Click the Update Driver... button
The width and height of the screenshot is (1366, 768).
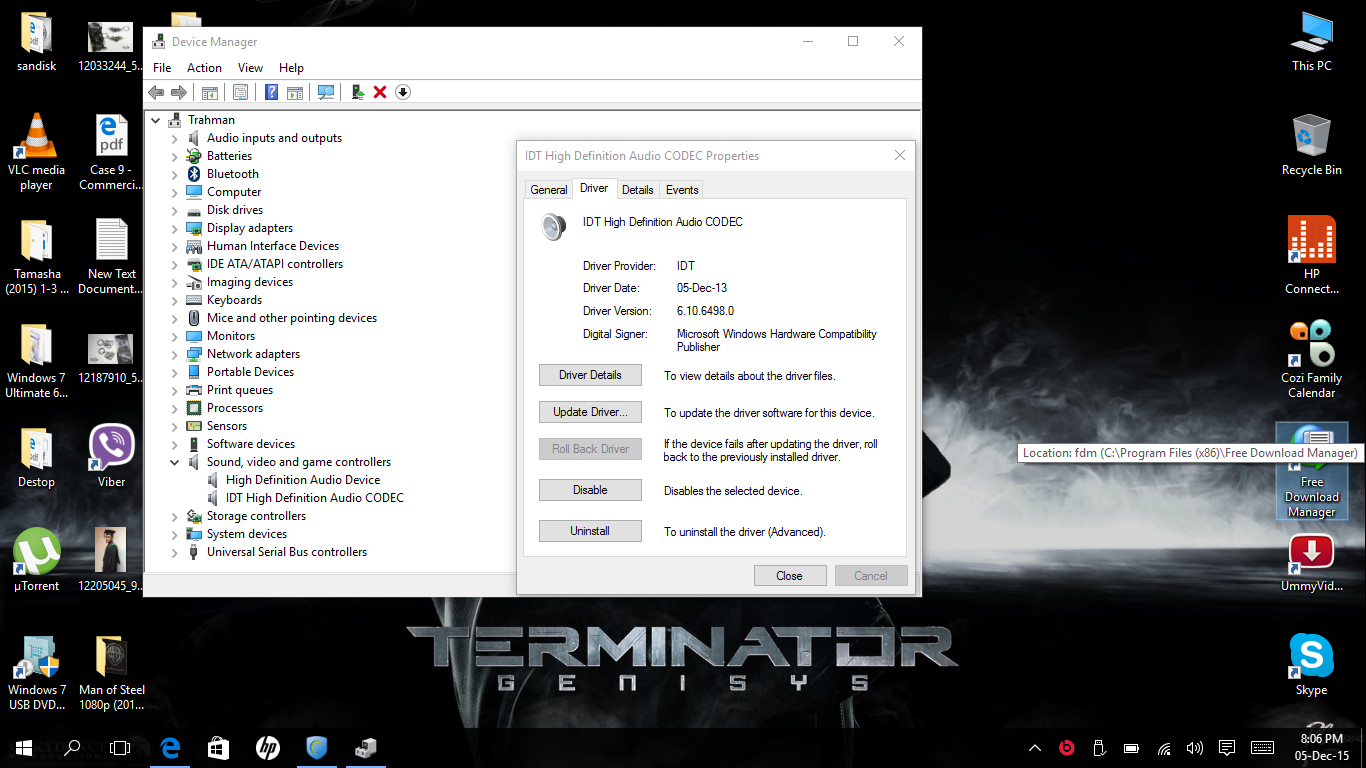[x=590, y=412]
